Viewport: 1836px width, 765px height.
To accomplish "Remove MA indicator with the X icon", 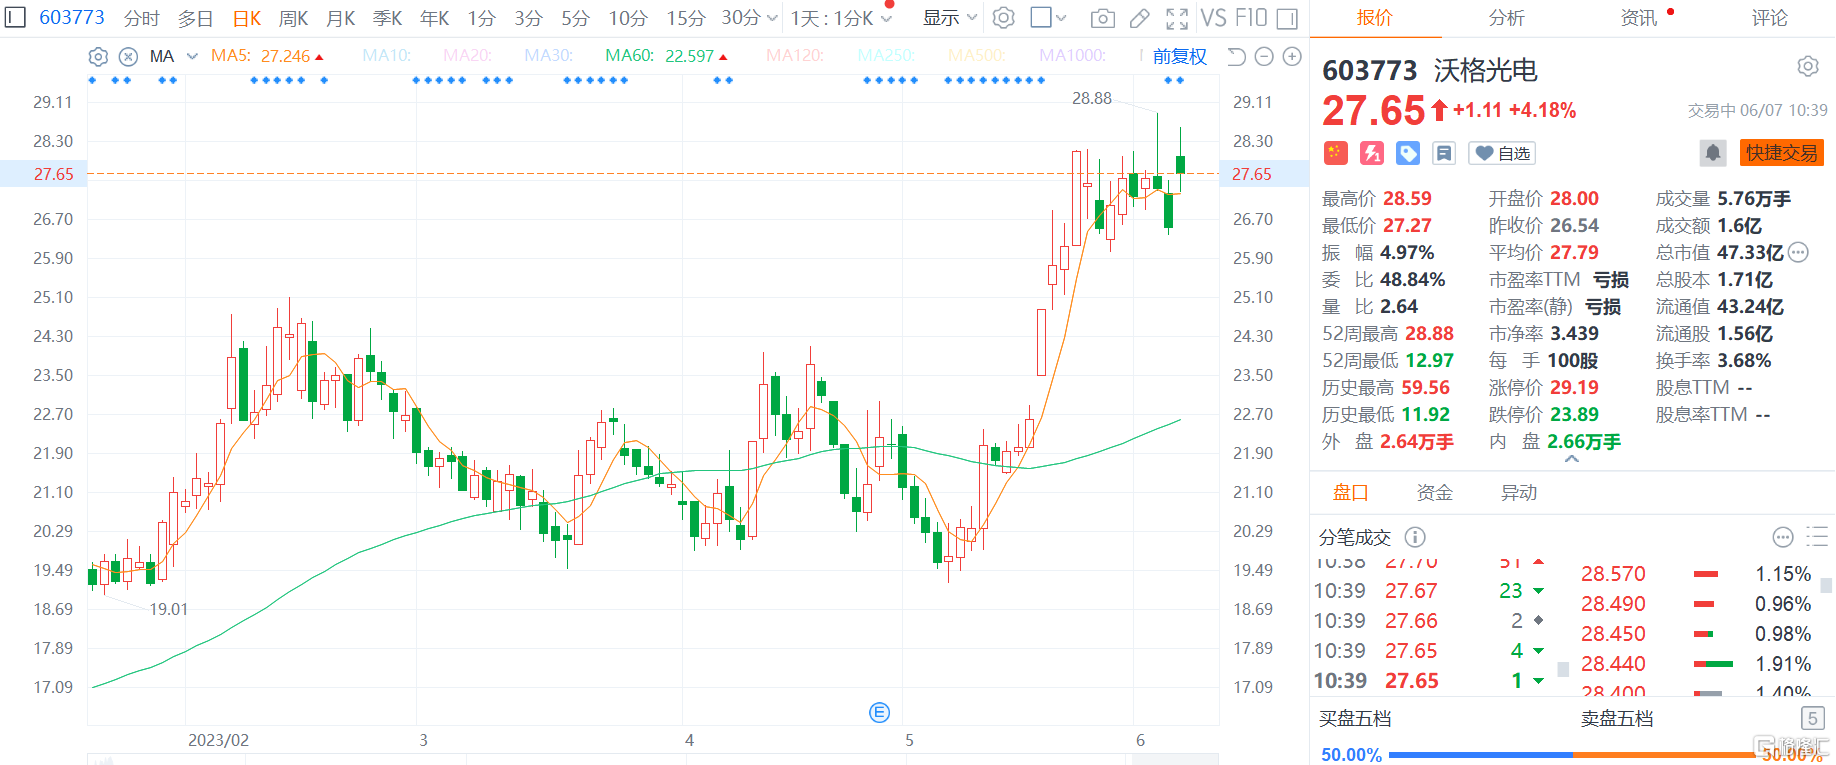I will point(128,56).
